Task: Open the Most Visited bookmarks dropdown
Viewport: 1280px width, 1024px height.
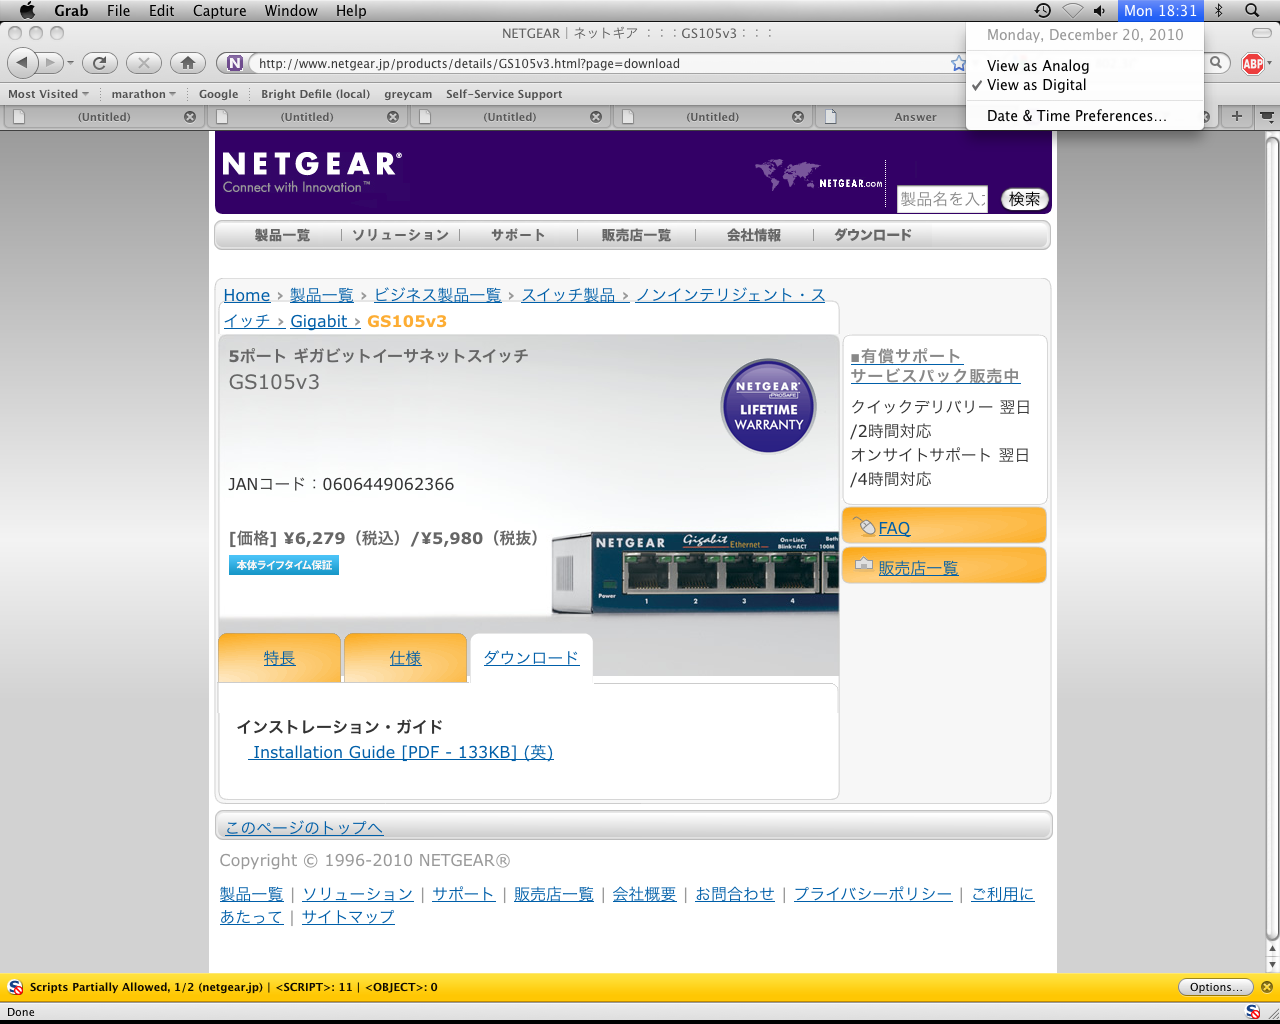Action: click(x=48, y=94)
